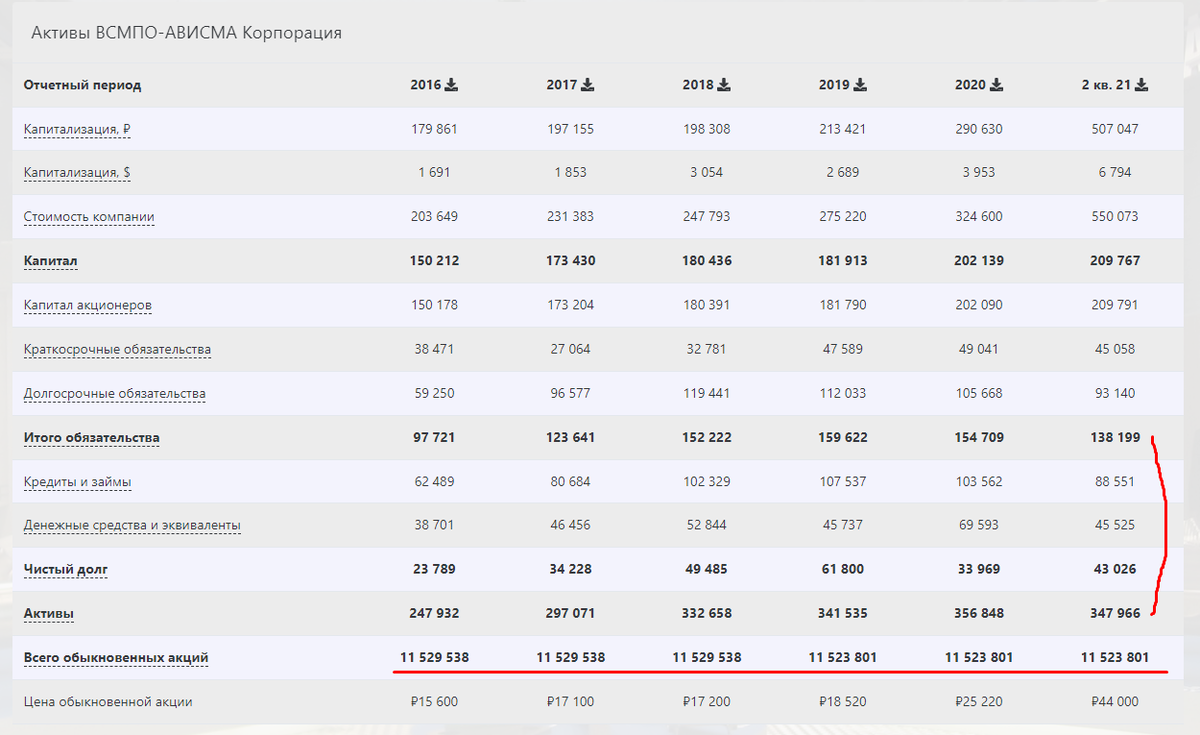This screenshot has height=735, width=1200.
Task: Click the download icon beside 2020
Action: [996, 85]
